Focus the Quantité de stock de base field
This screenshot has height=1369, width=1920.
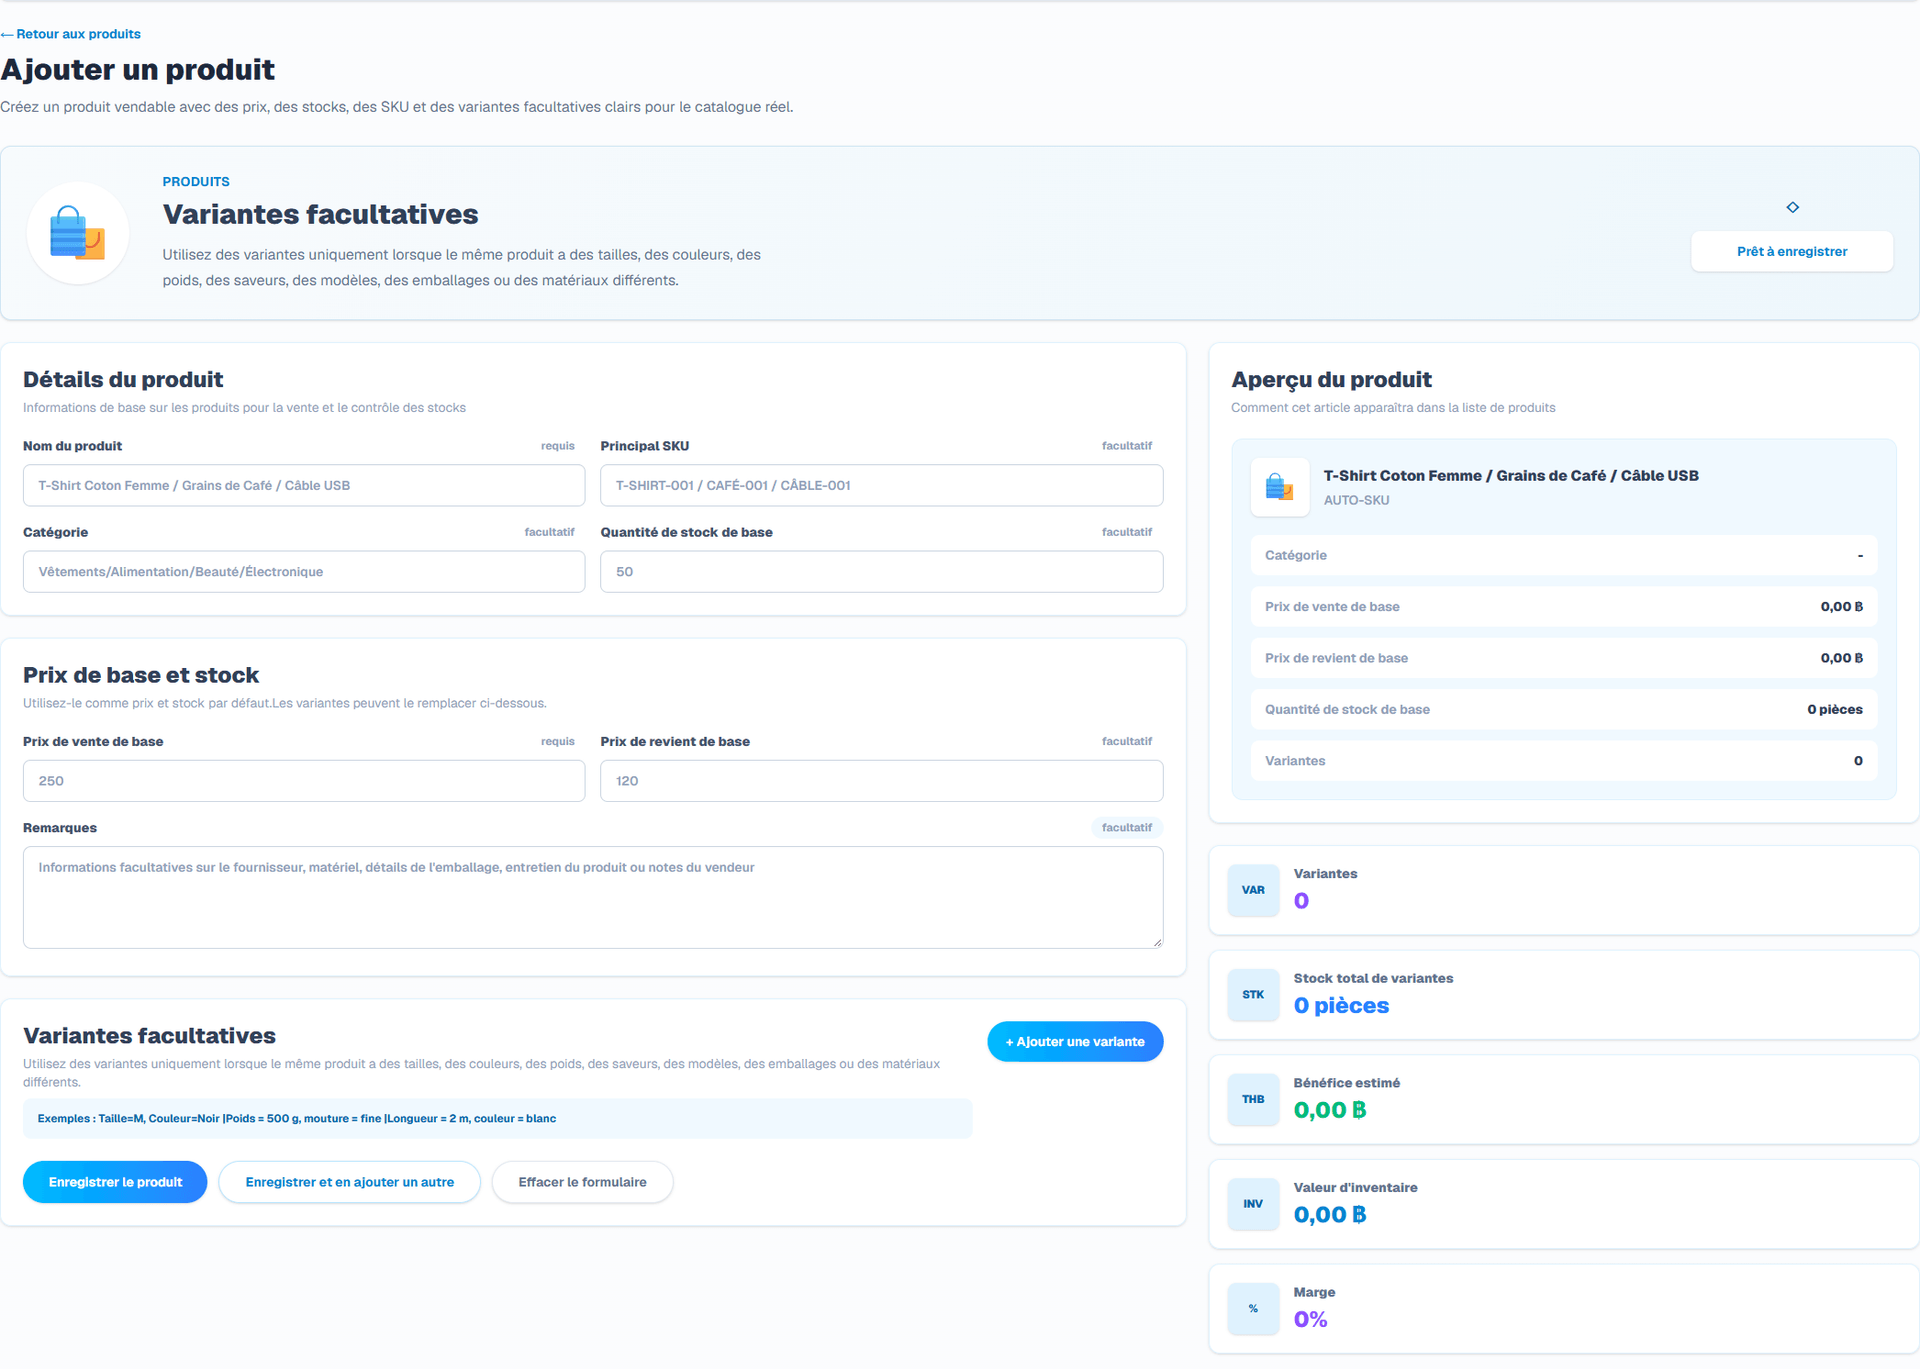click(x=881, y=572)
